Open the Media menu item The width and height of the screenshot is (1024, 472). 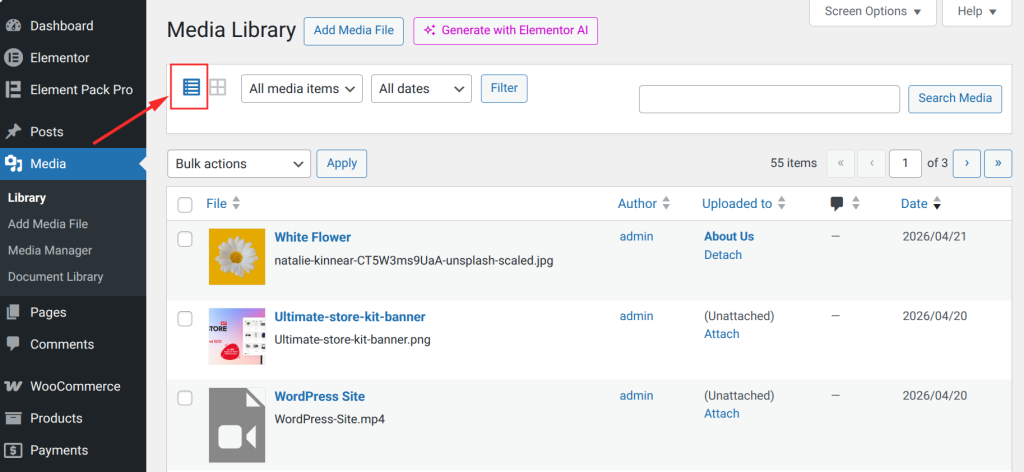[73, 164]
